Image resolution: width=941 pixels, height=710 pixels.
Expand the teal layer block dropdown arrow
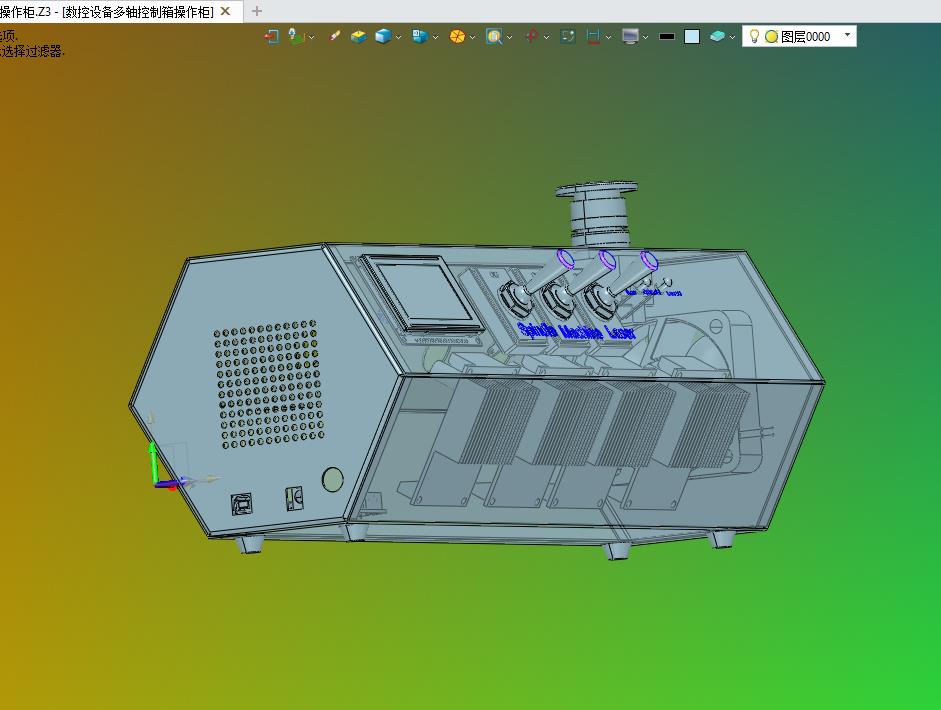[733, 37]
